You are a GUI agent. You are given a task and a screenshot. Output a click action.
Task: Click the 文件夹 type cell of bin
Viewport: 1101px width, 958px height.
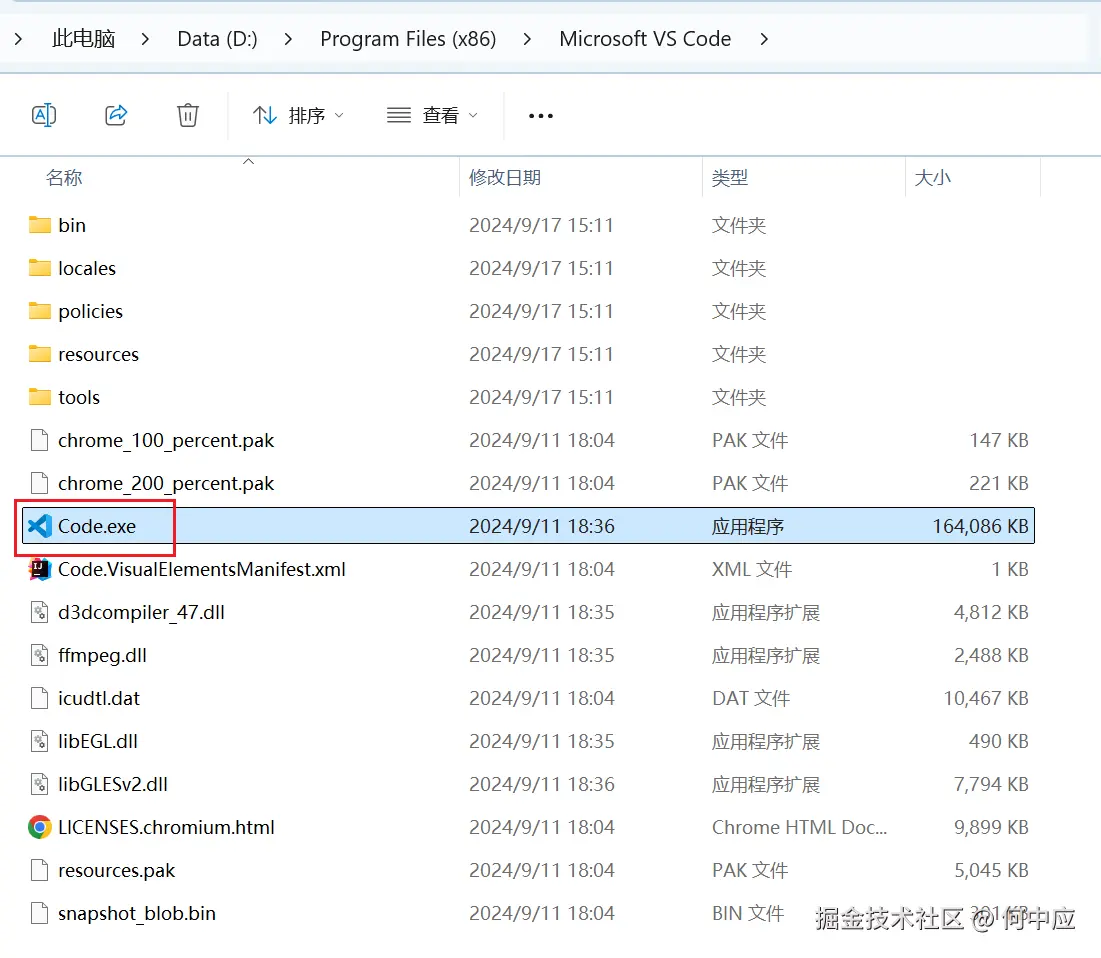click(739, 225)
